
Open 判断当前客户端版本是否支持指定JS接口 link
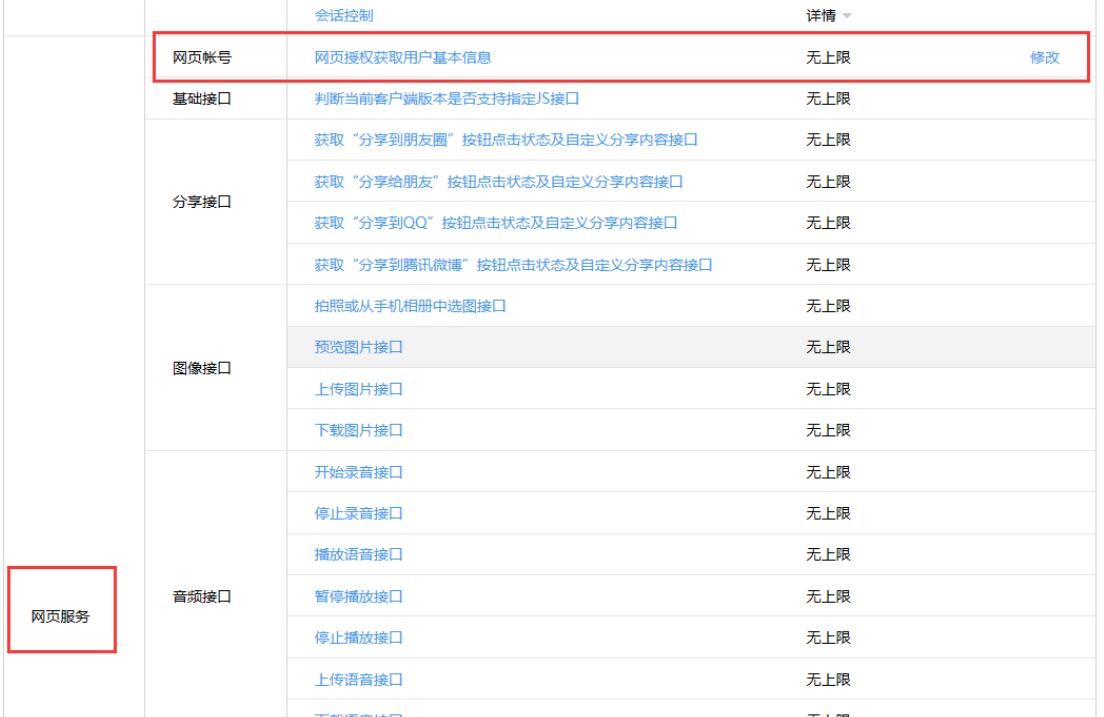446,99
